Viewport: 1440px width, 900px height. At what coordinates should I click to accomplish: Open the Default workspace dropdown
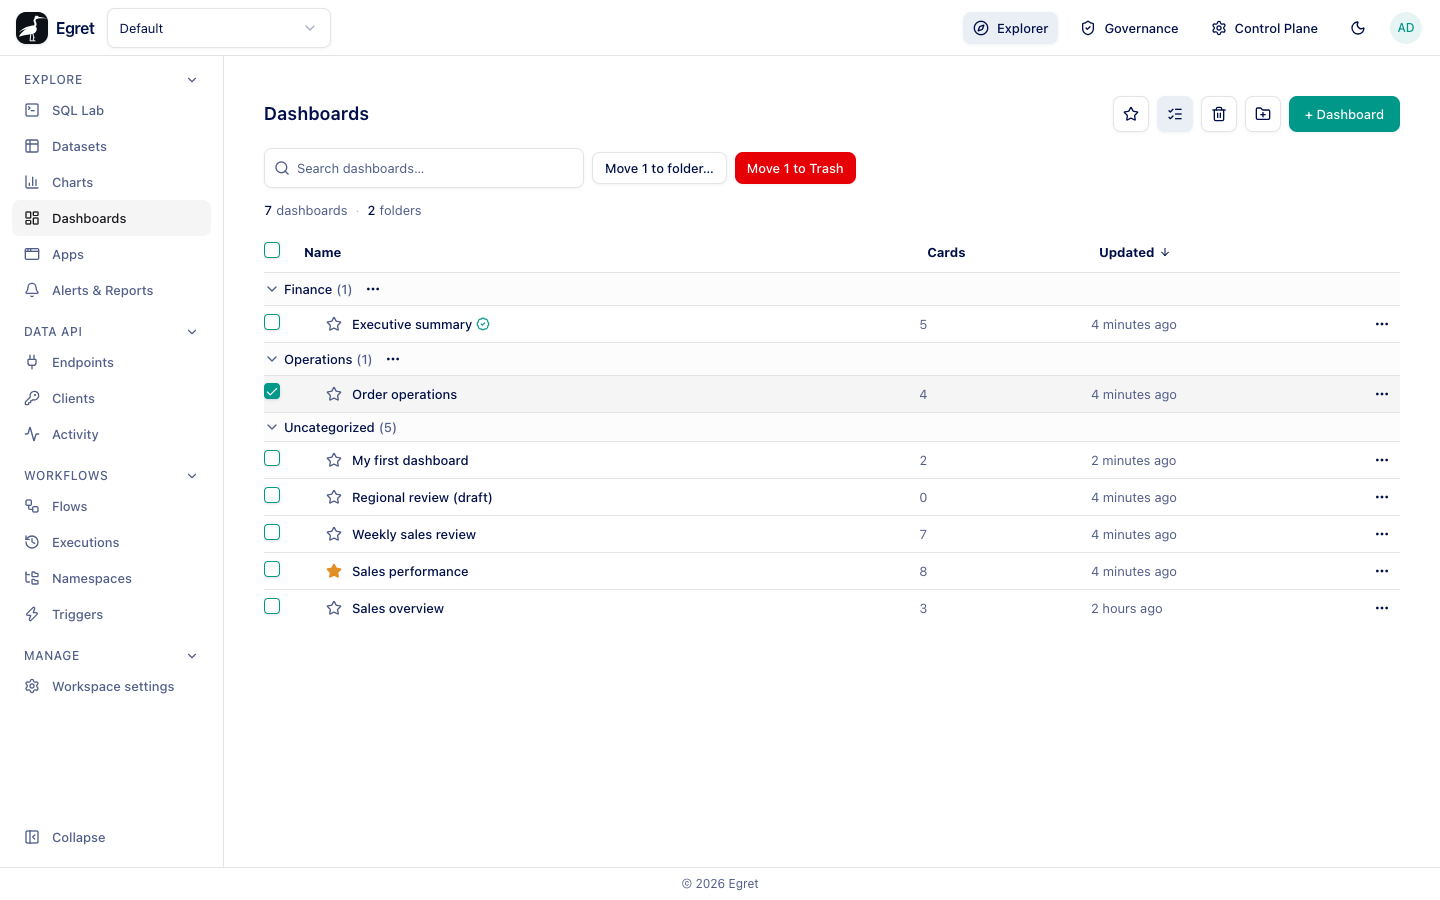[x=219, y=28]
